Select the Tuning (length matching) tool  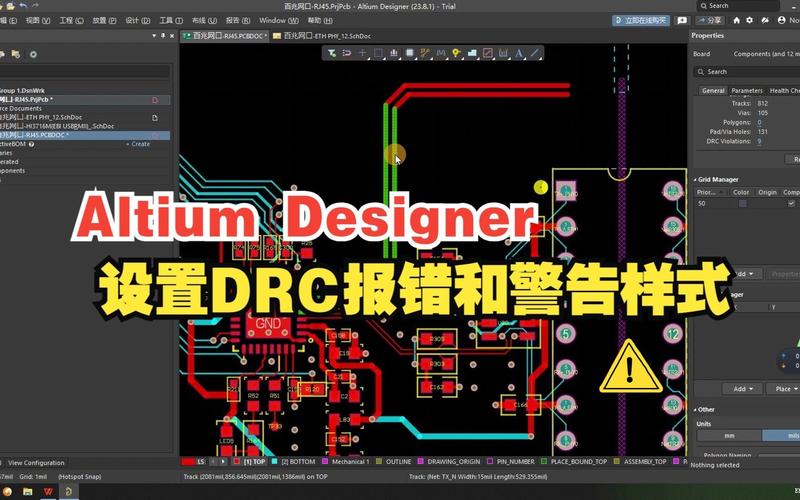pyautogui.click(x=441, y=53)
